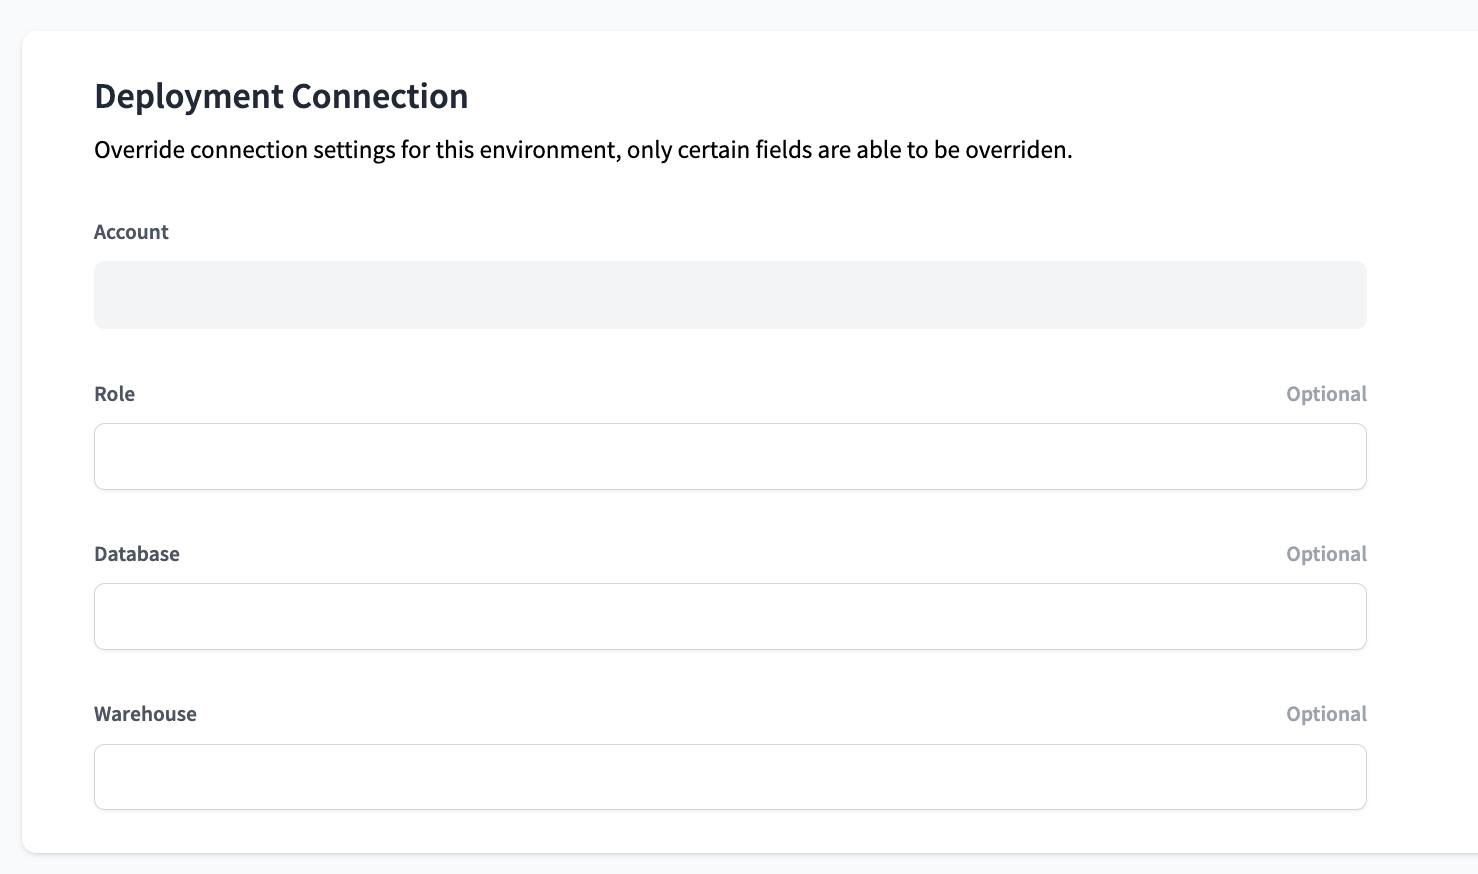Image resolution: width=1478 pixels, height=874 pixels.
Task: Select the Database label text
Action: point(137,553)
